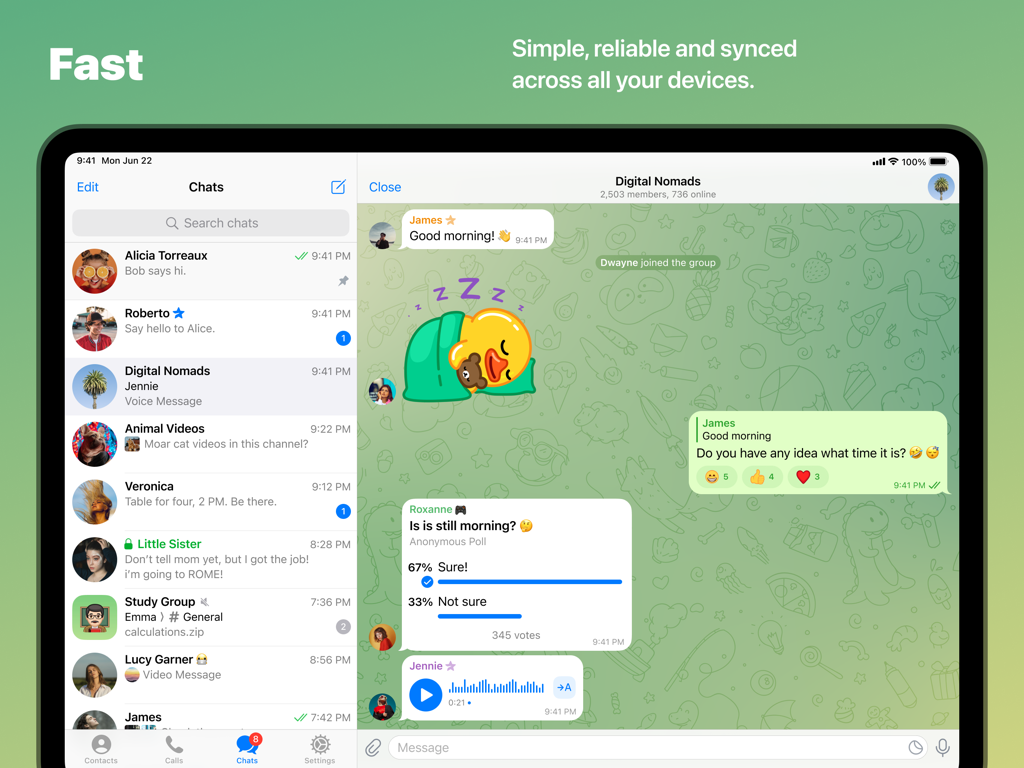Click James sender name in first message
Viewport: 1024px width, 768px height.
coord(426,220)
